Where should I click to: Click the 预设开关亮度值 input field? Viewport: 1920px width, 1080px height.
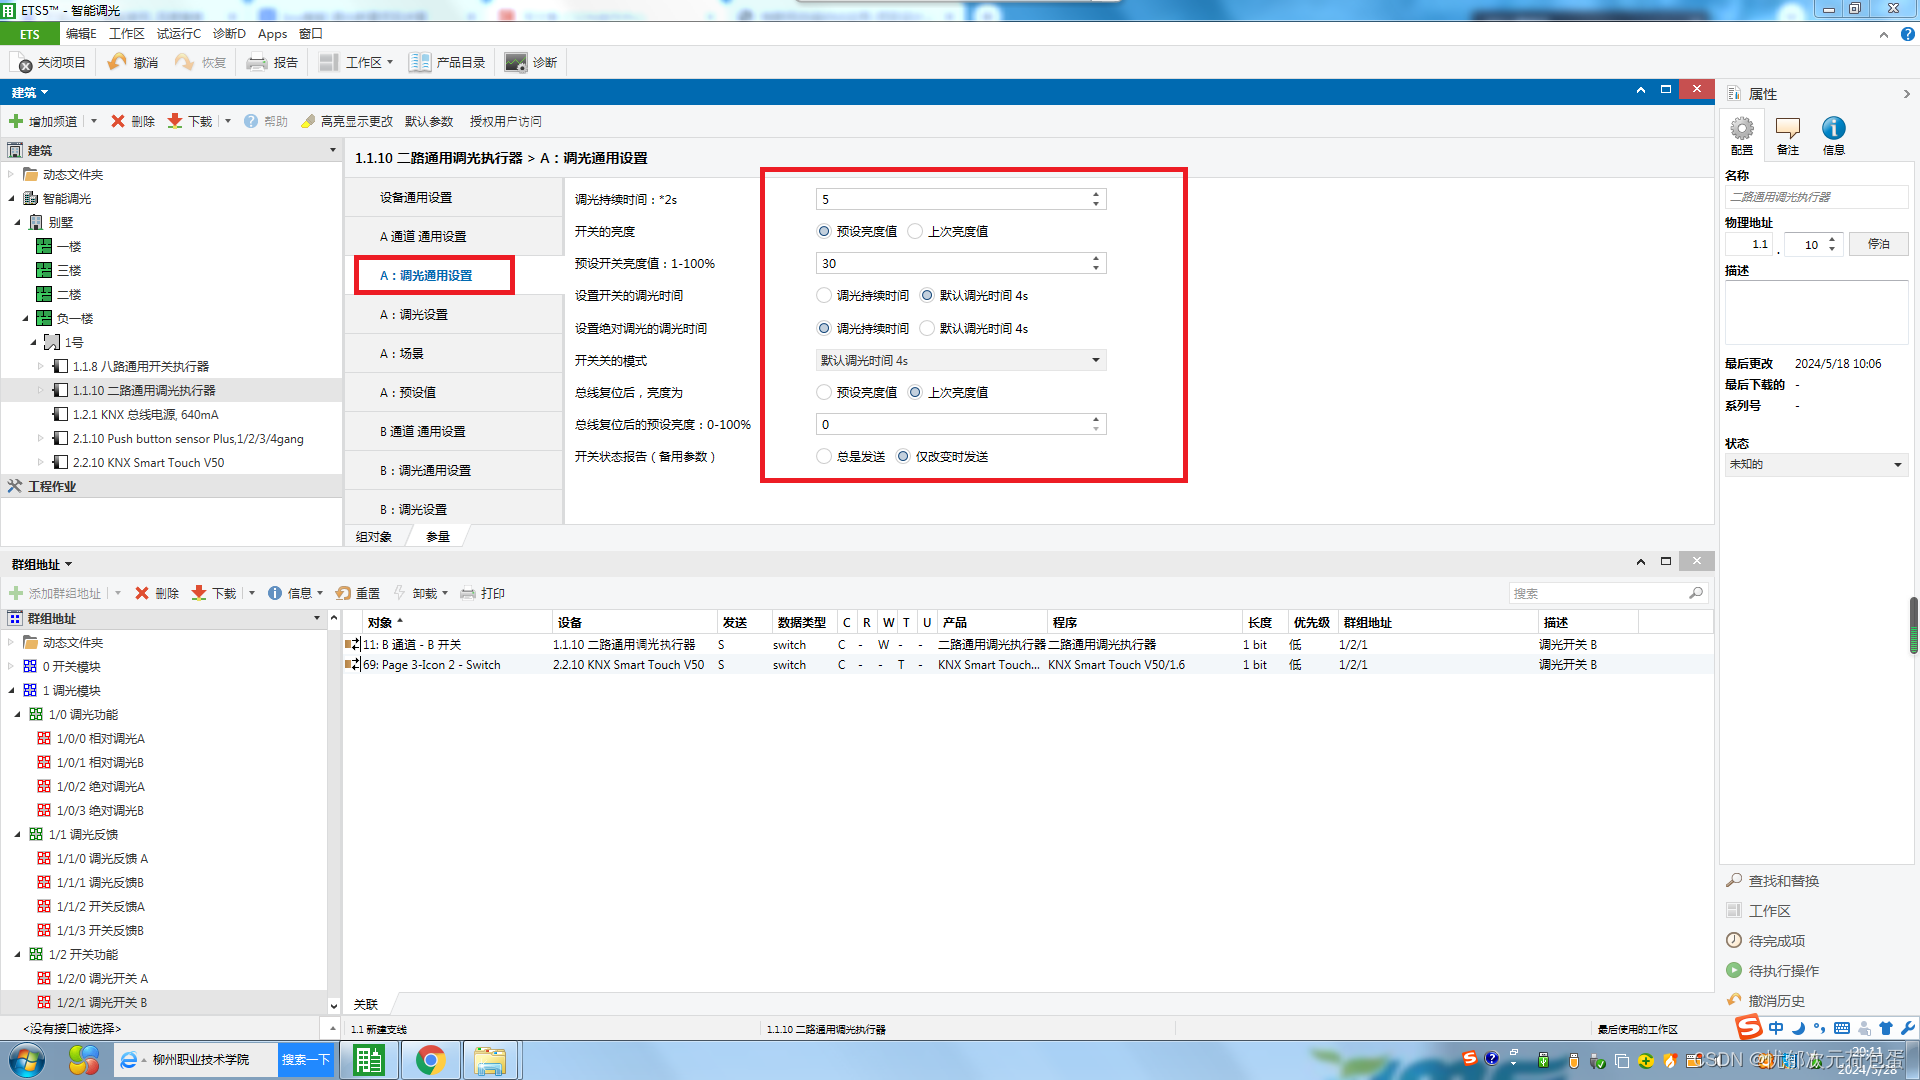(952, 264)
